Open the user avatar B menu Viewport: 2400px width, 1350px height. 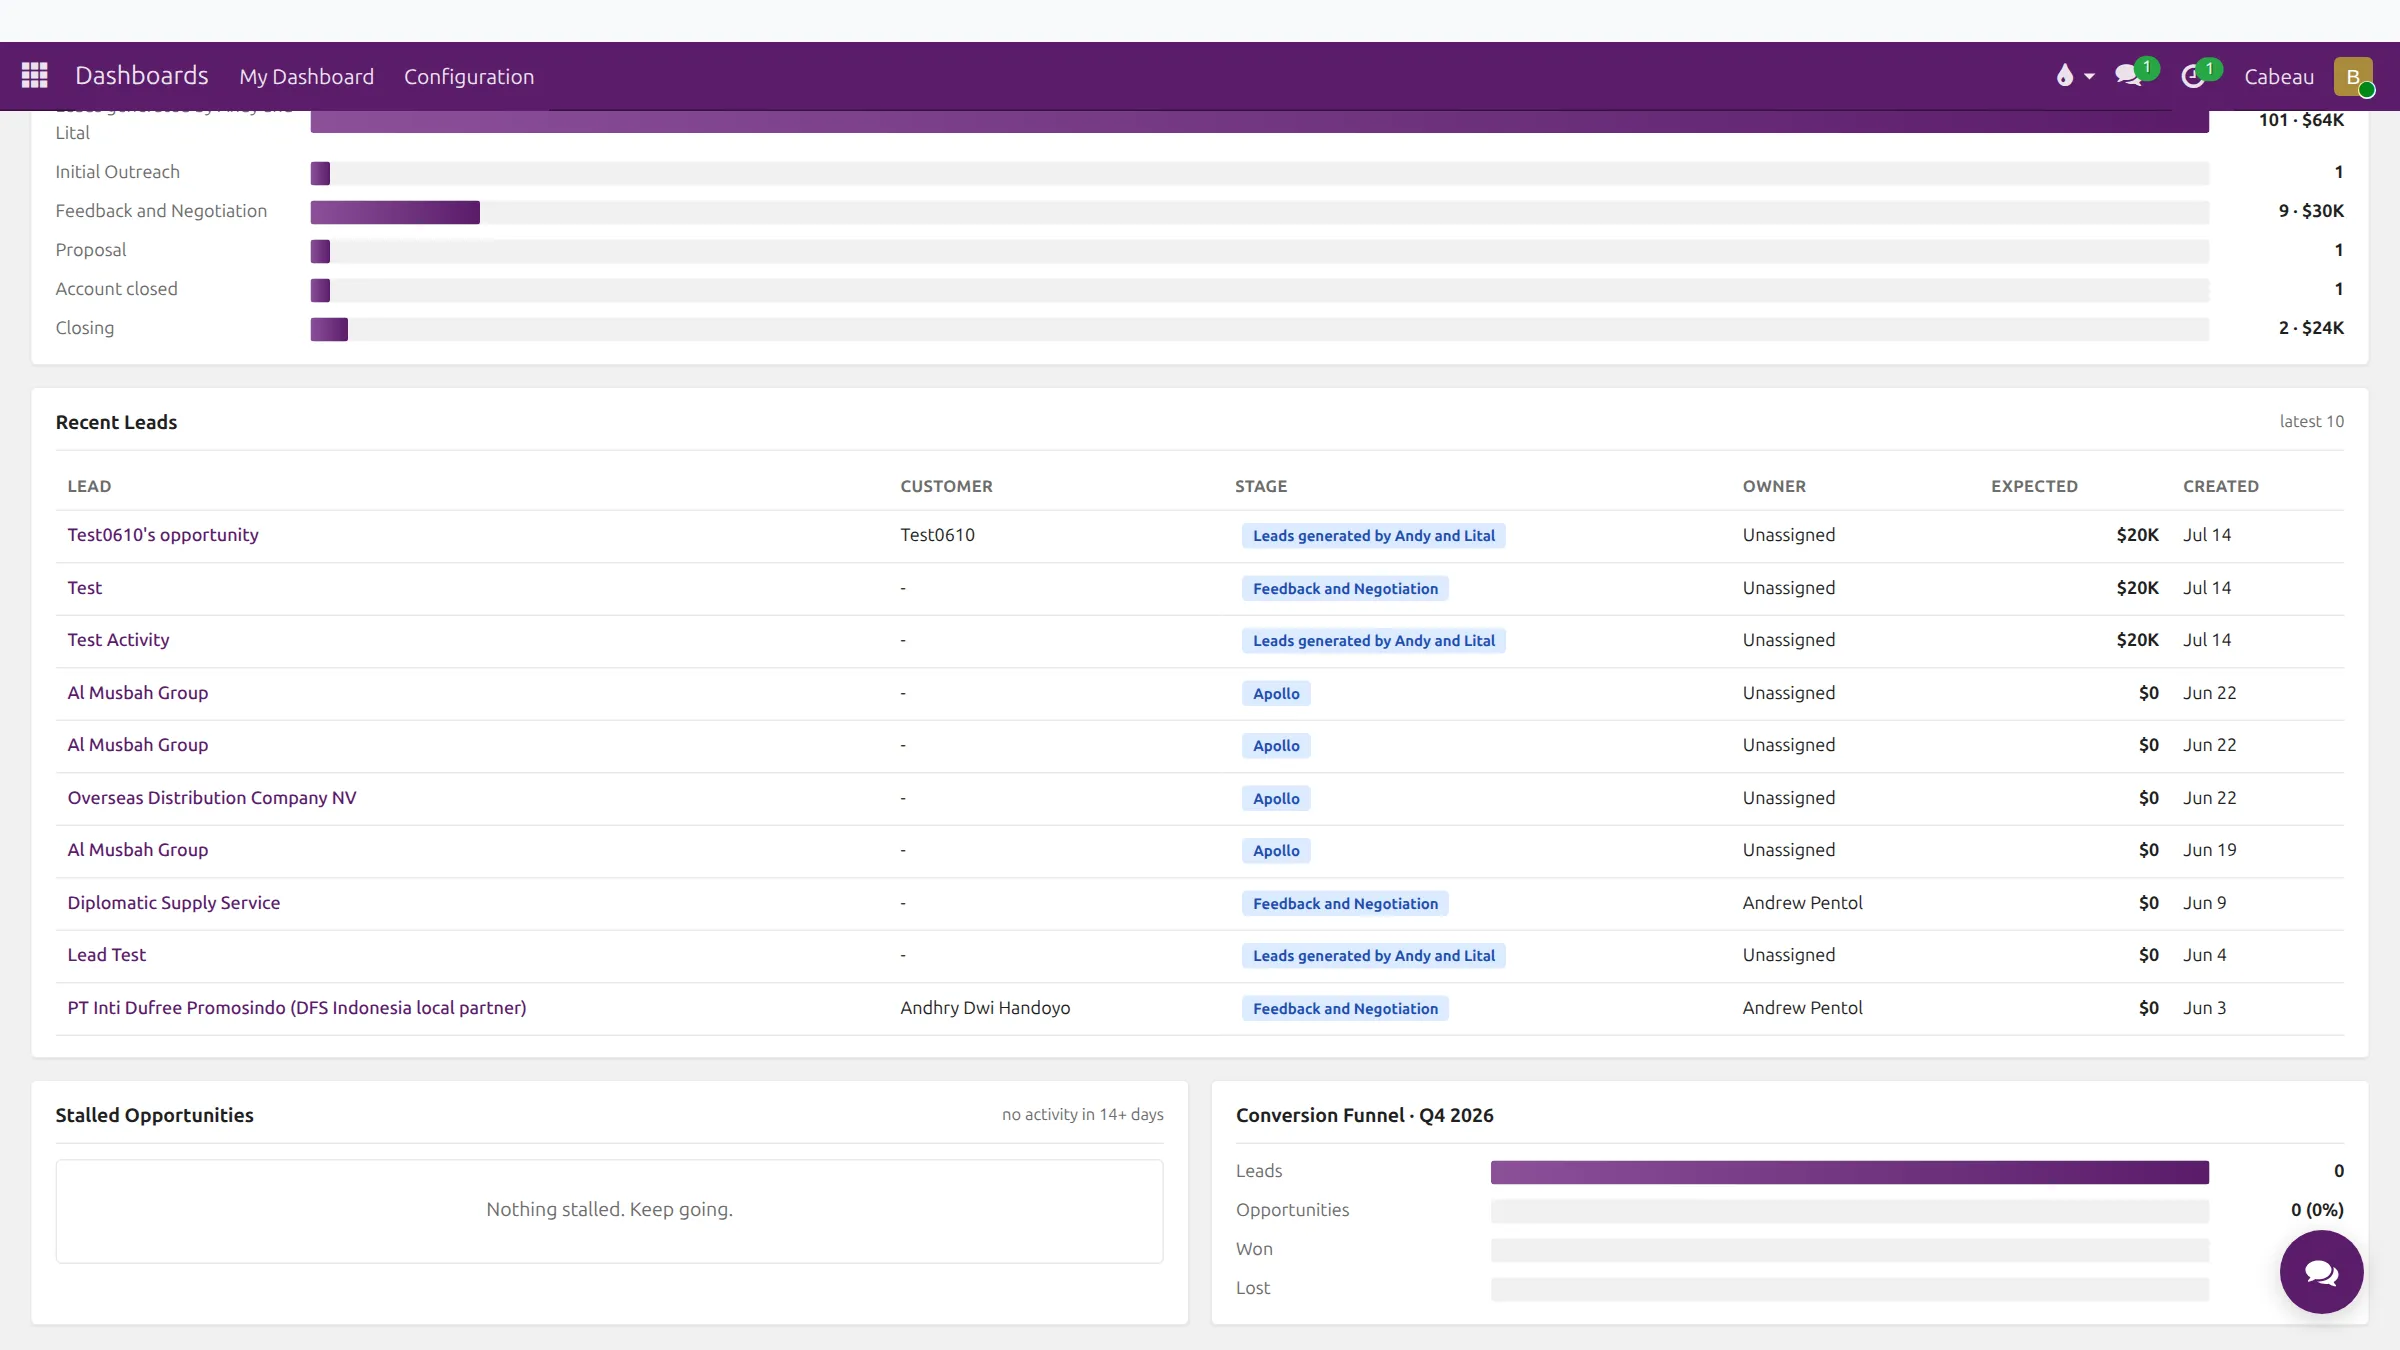2353,77
